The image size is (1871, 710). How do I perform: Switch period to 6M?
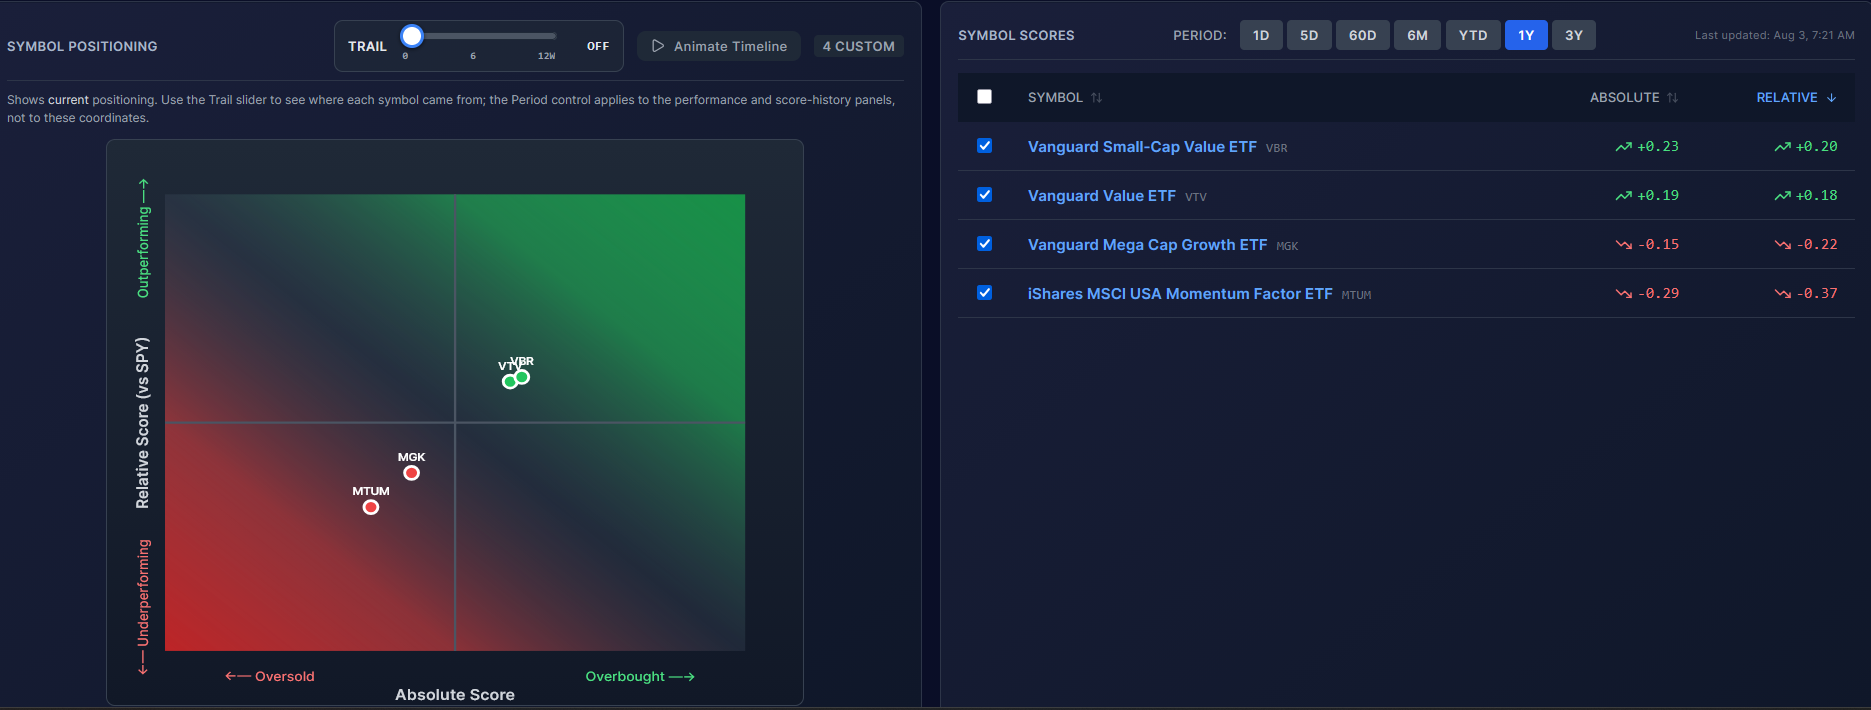tap(1417, 35)
